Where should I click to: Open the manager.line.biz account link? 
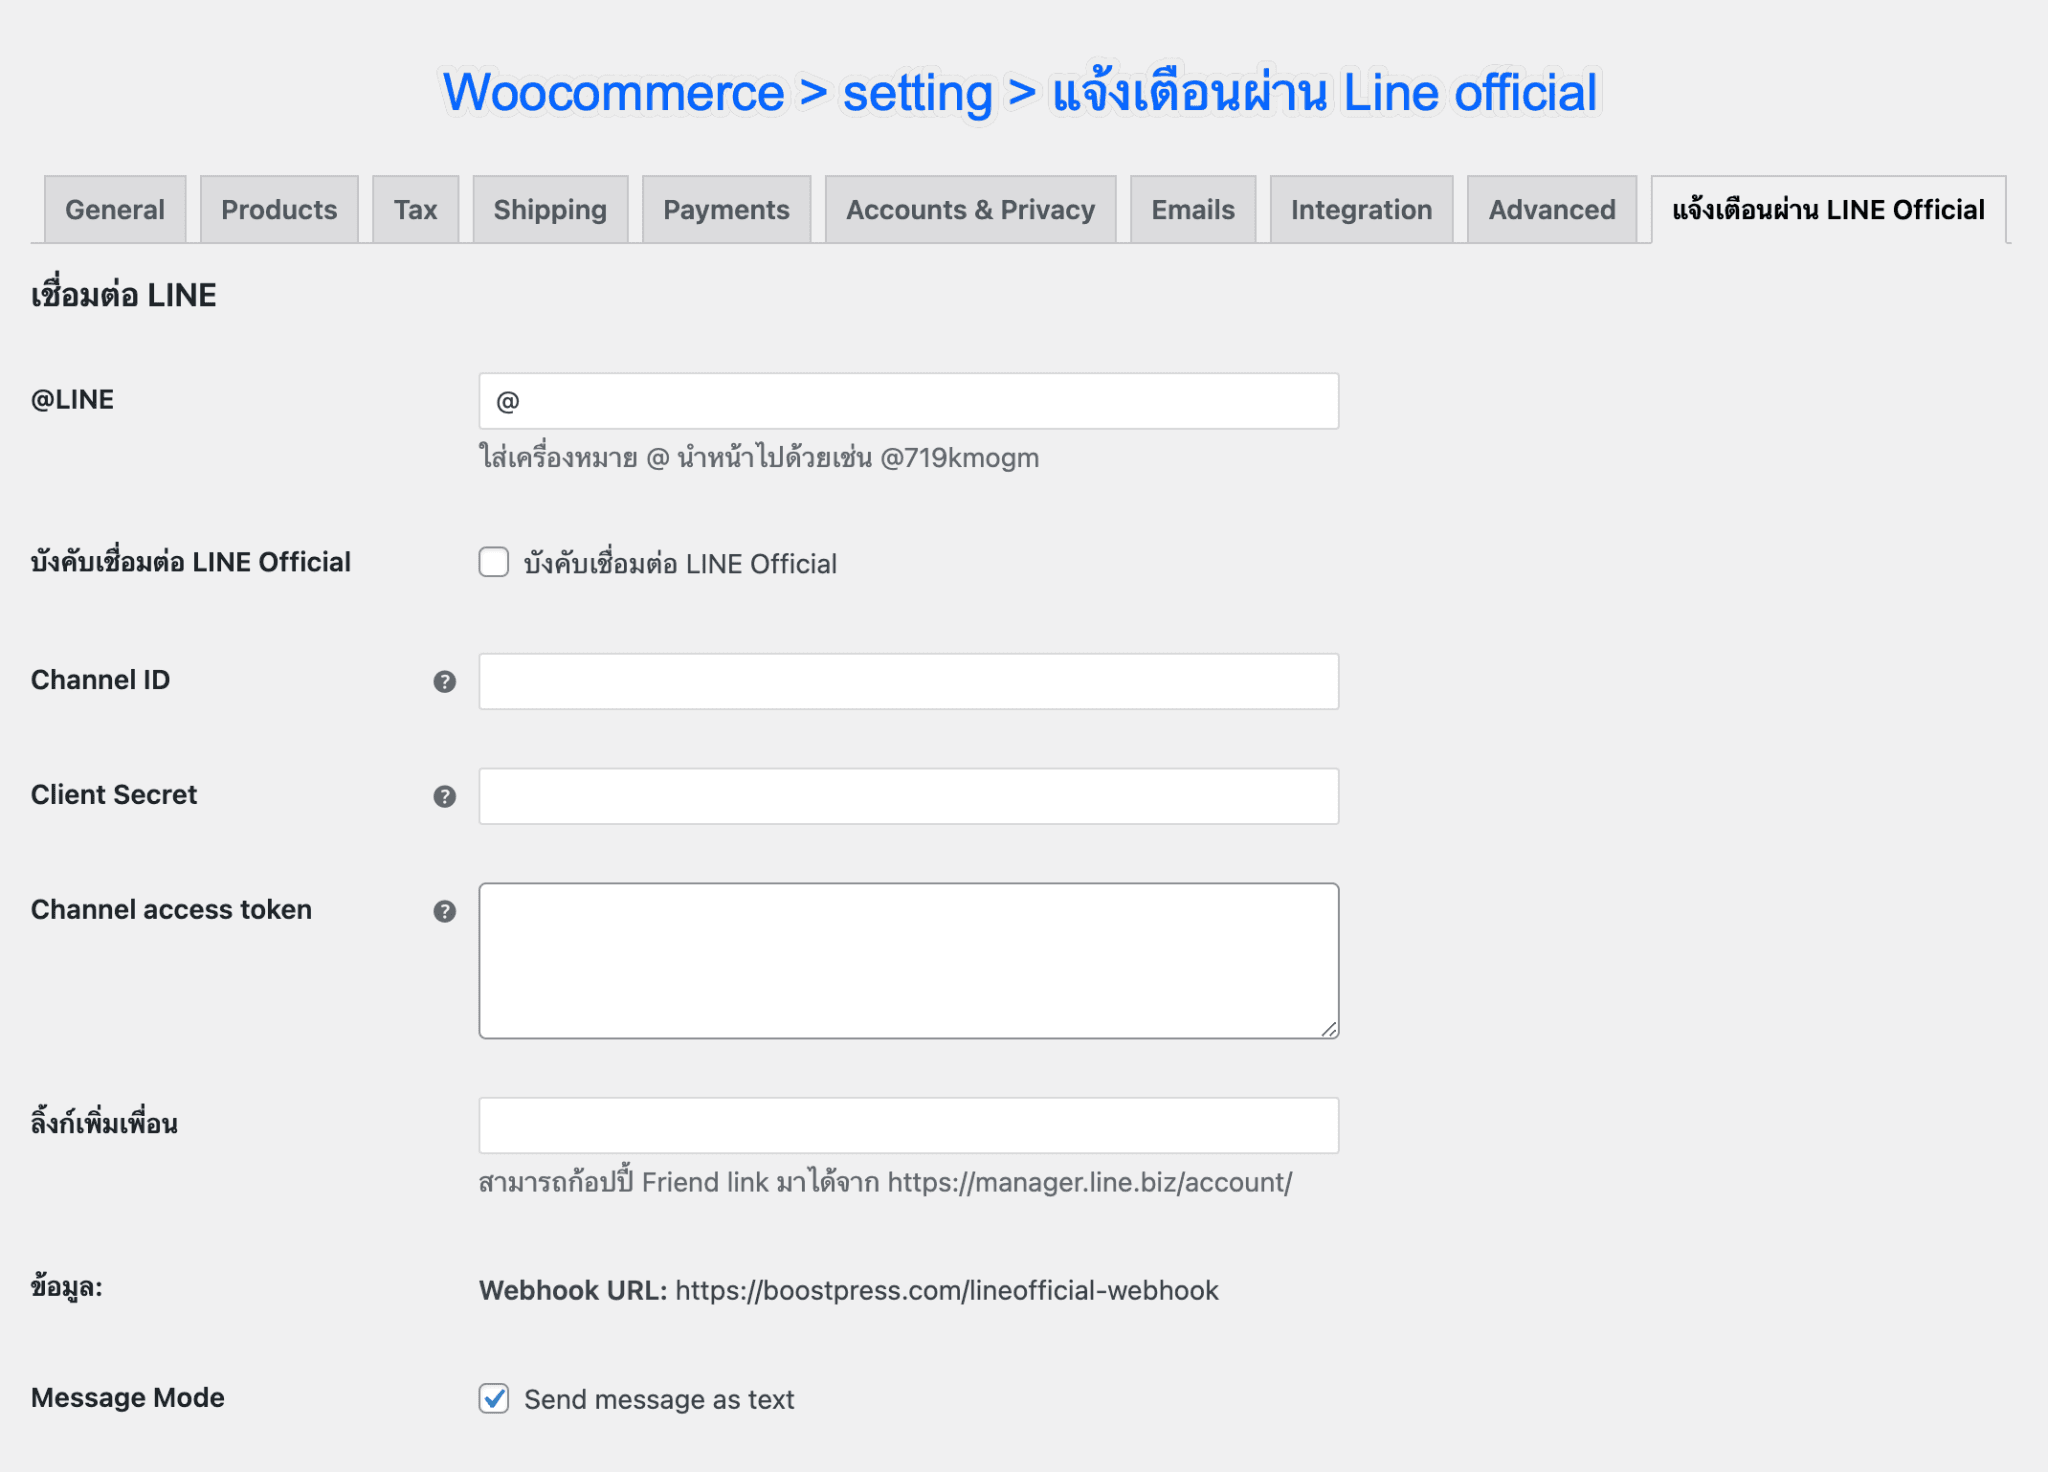1090,1183
